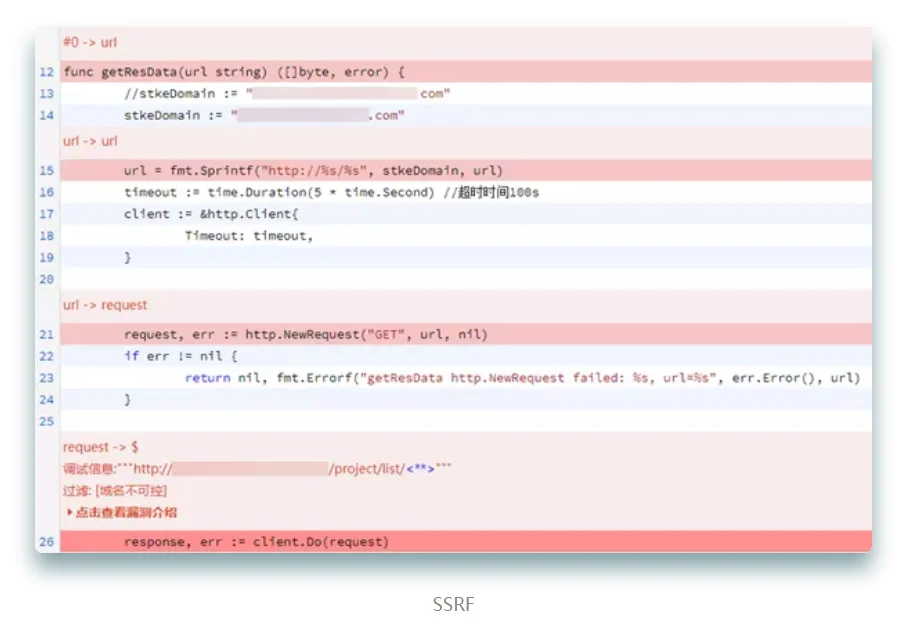Viewport: 911px width, 627px height.
Task: Click the 调试信息 debug URL text
Action: click(257, 469)
